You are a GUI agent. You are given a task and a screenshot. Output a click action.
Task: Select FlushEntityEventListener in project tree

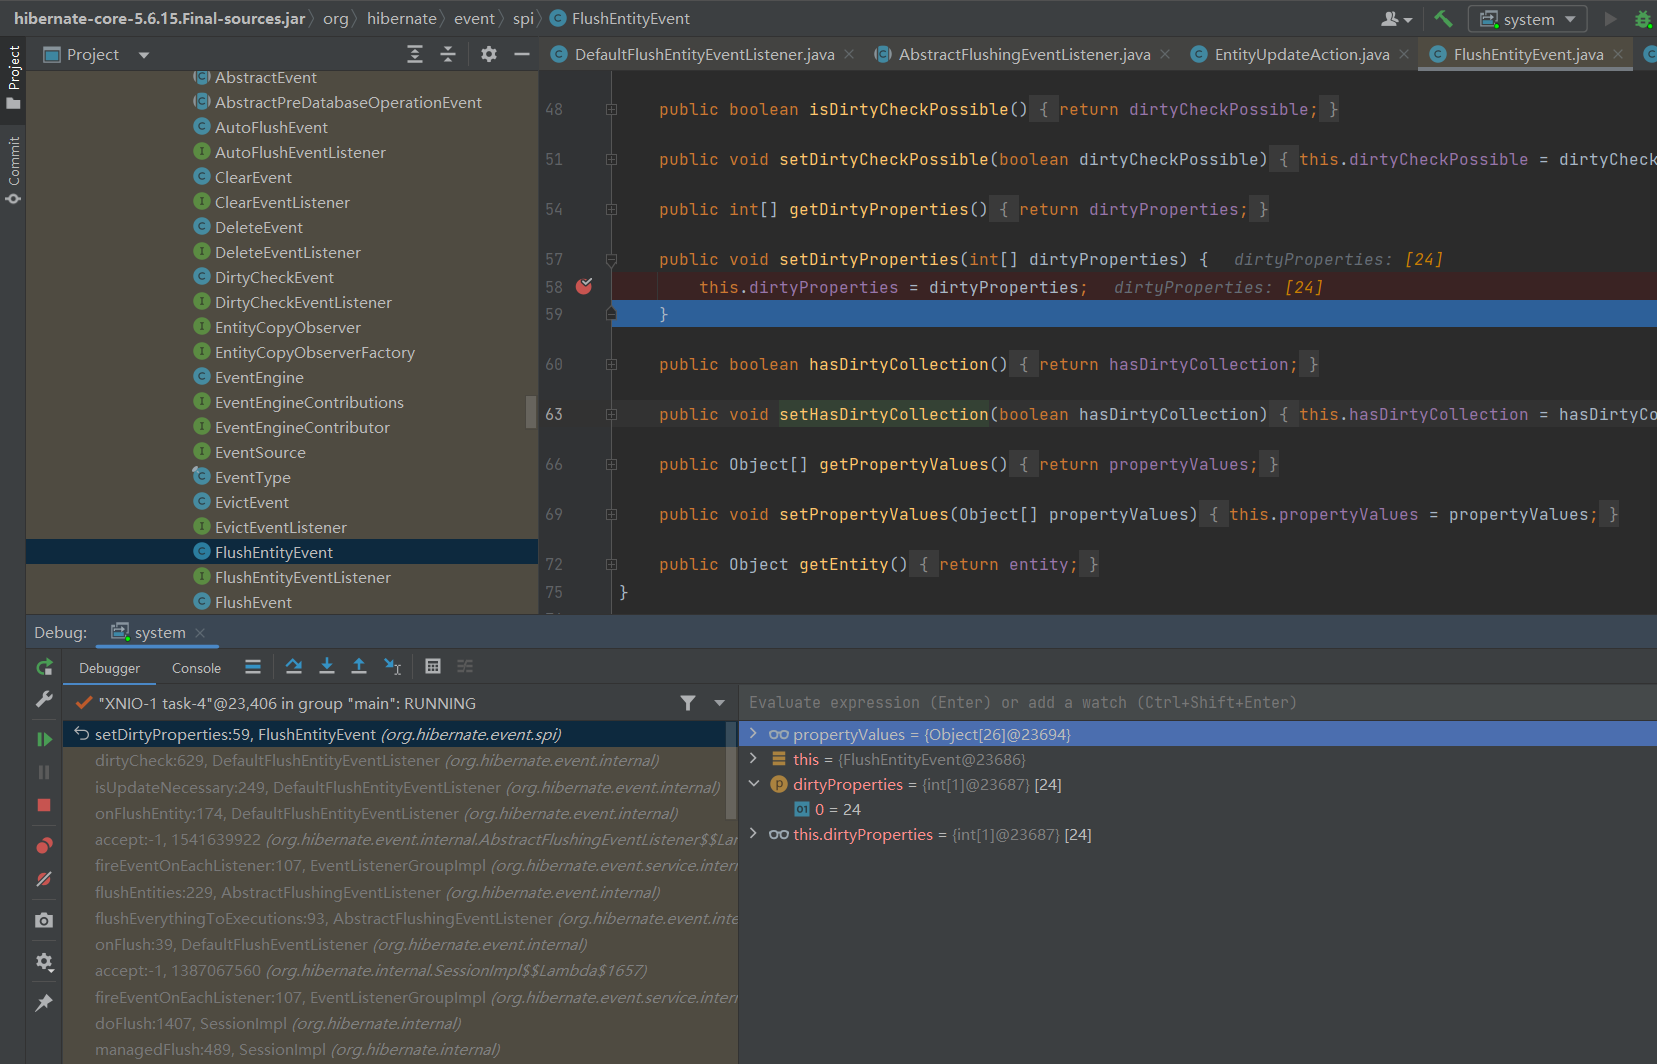coord(302,577)
